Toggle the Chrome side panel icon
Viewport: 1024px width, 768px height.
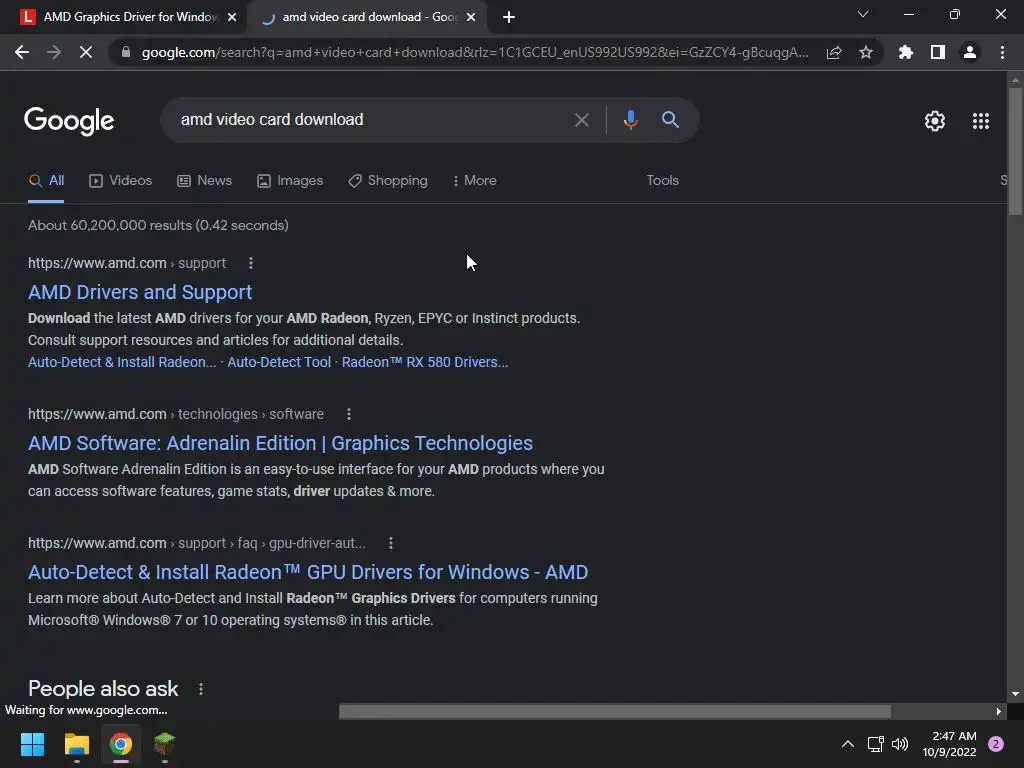[938, 52]
